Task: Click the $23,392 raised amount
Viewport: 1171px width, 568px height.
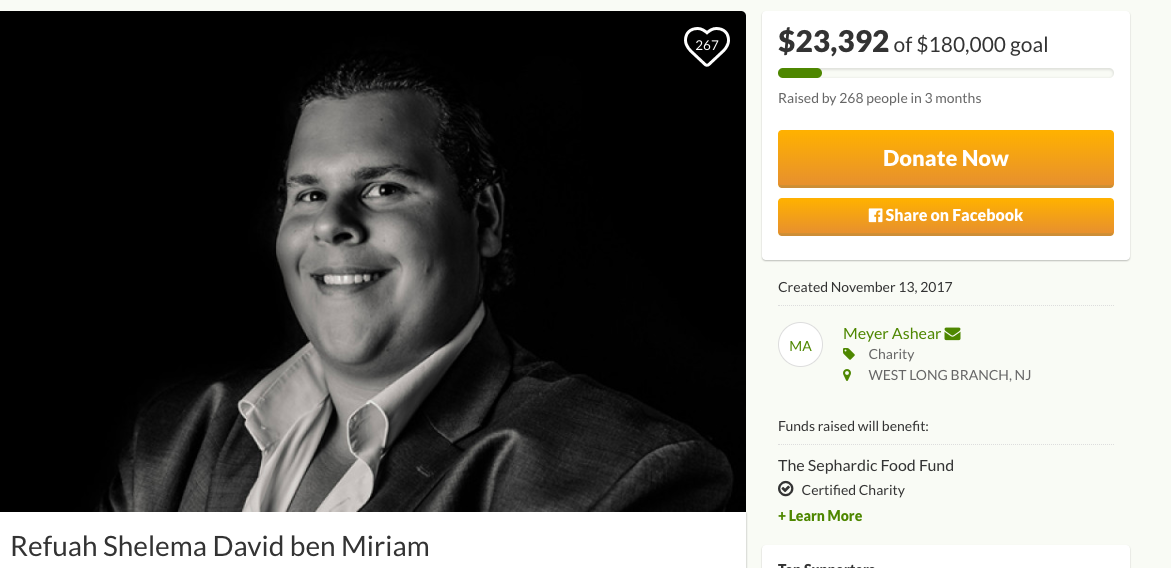Action: 833,42
